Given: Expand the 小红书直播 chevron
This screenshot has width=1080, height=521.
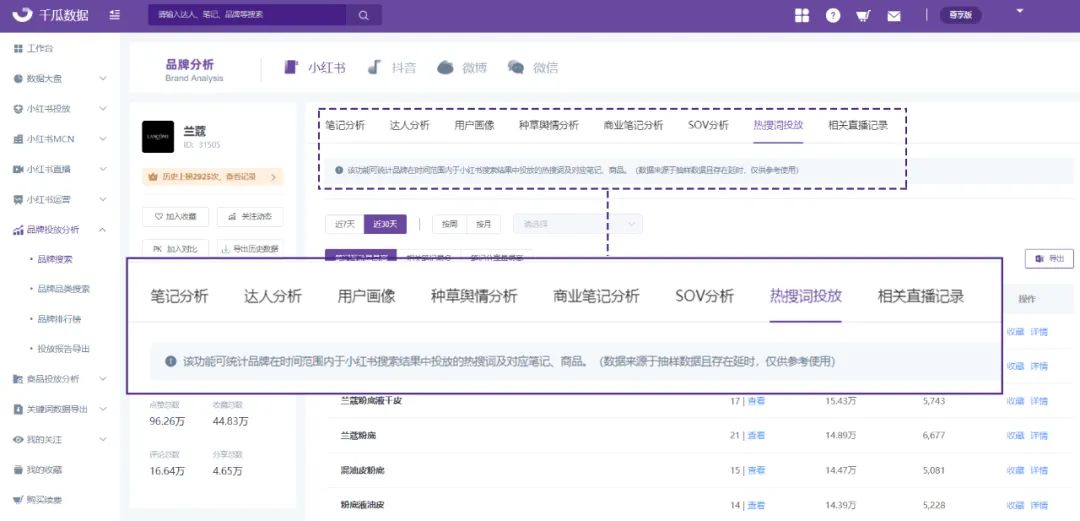Looking at the screenshot, I should click(x=103, y=169).
